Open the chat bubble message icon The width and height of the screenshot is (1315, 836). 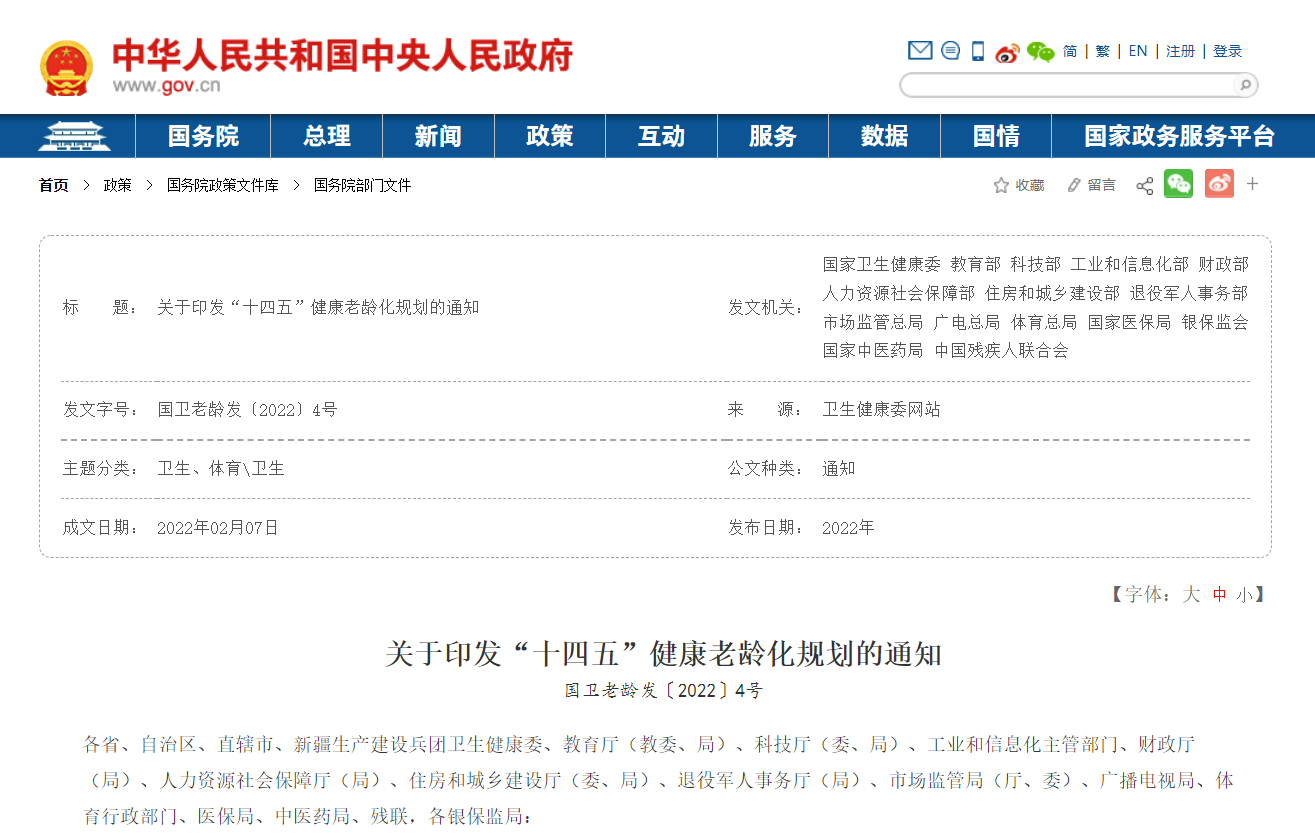(950, 51)
